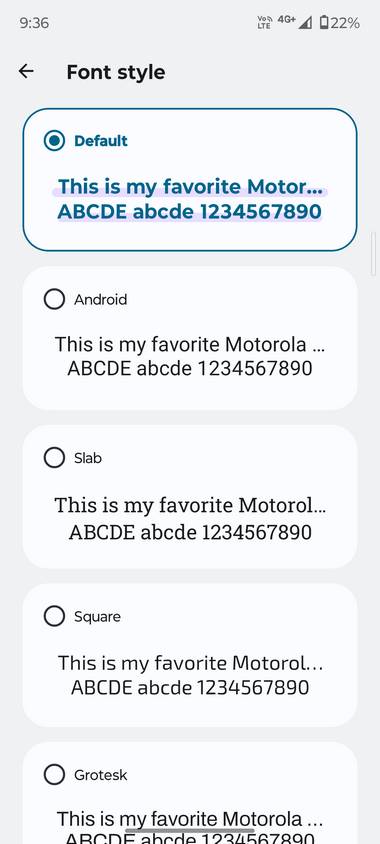Image resolution: width=380 pixels, height=844 pixels.
Task: Tap the Android font sample text
Action: pos(189,356)
